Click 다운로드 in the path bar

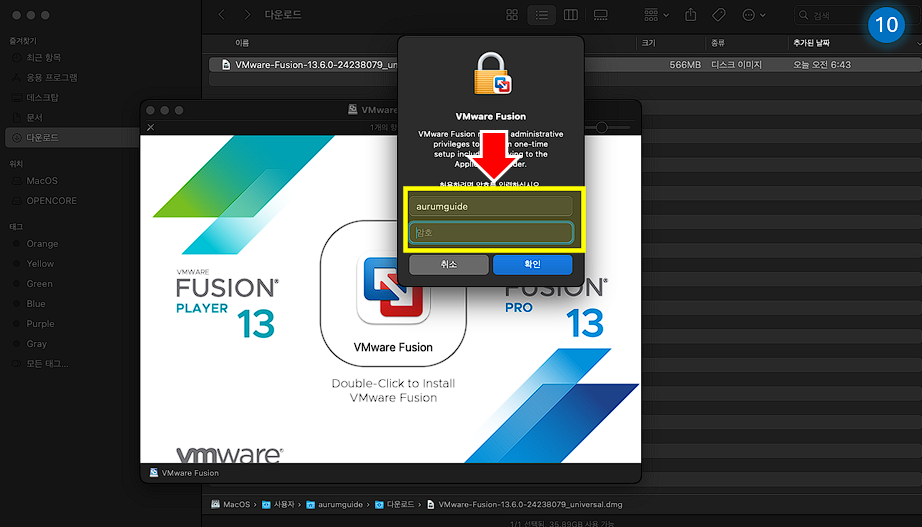[x=395, y=504]
